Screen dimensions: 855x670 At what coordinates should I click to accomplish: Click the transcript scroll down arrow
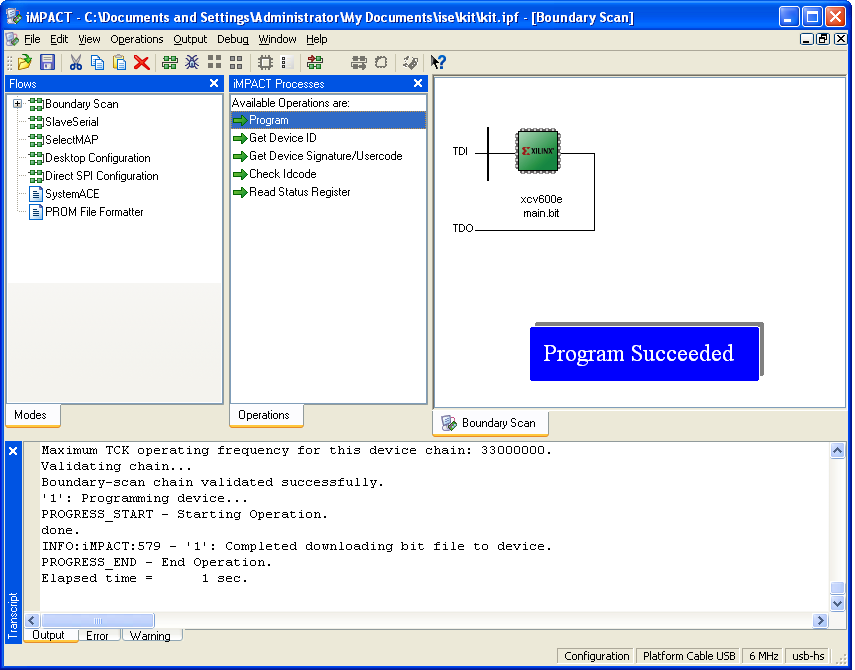point(838,603)
